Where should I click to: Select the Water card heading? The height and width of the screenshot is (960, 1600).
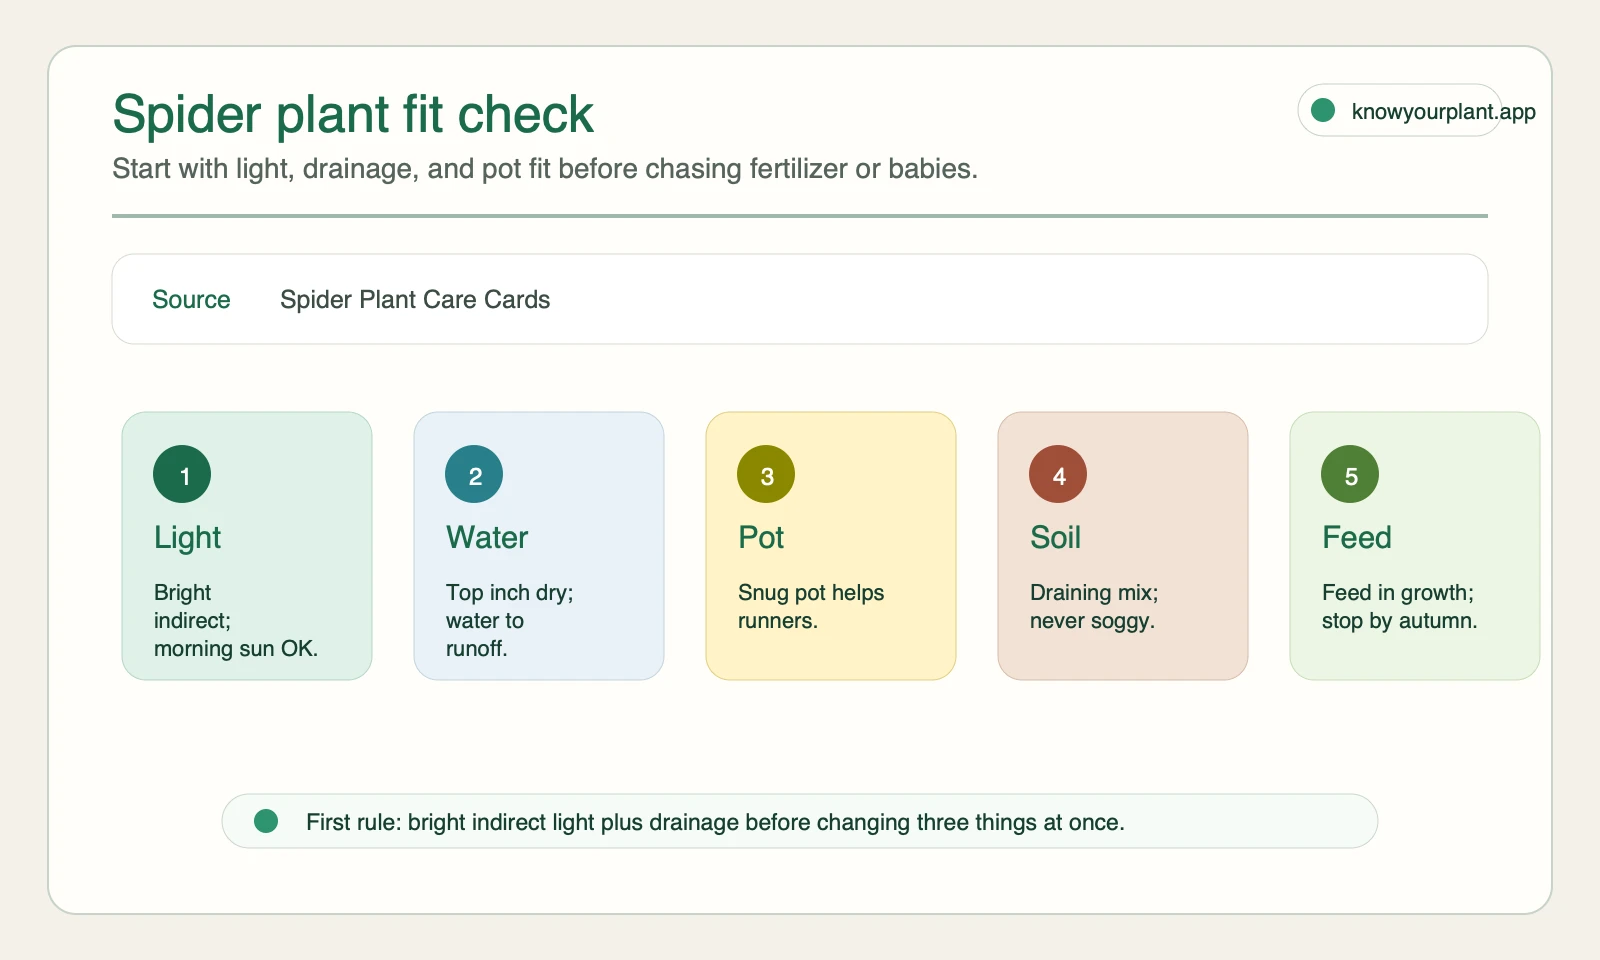(x=487, y=537)
